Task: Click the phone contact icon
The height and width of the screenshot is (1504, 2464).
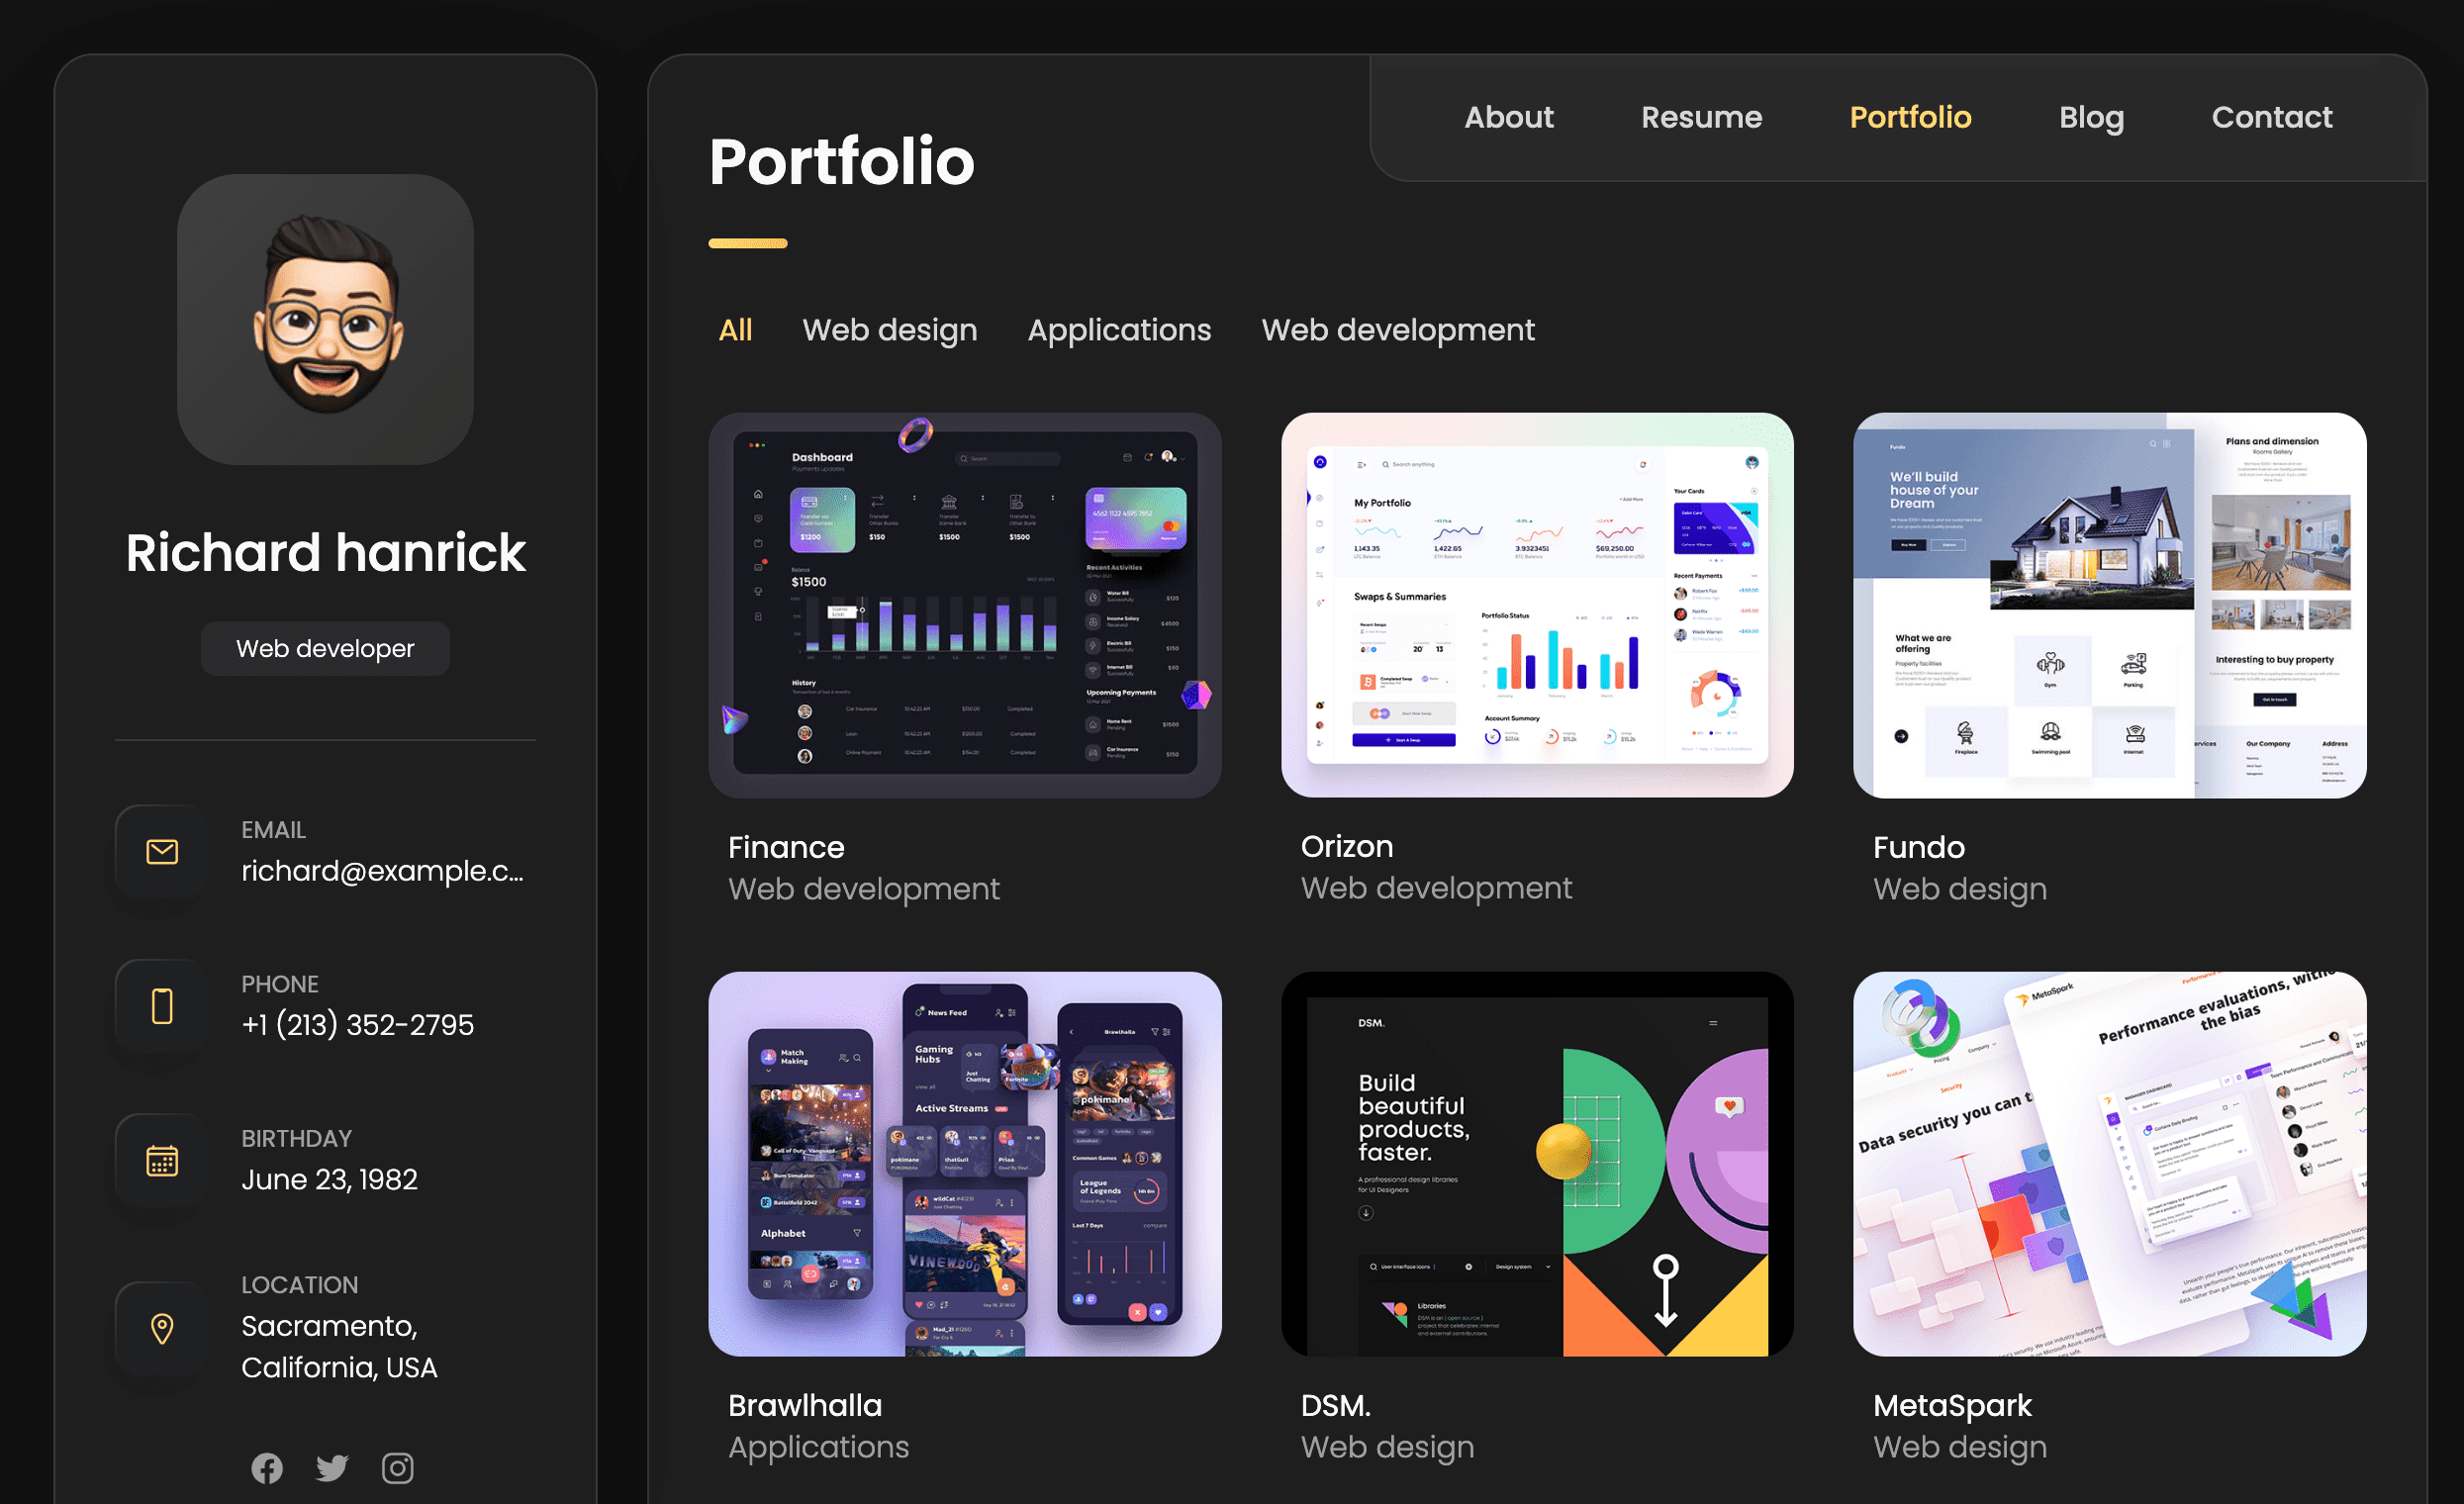Action: 162,1004
